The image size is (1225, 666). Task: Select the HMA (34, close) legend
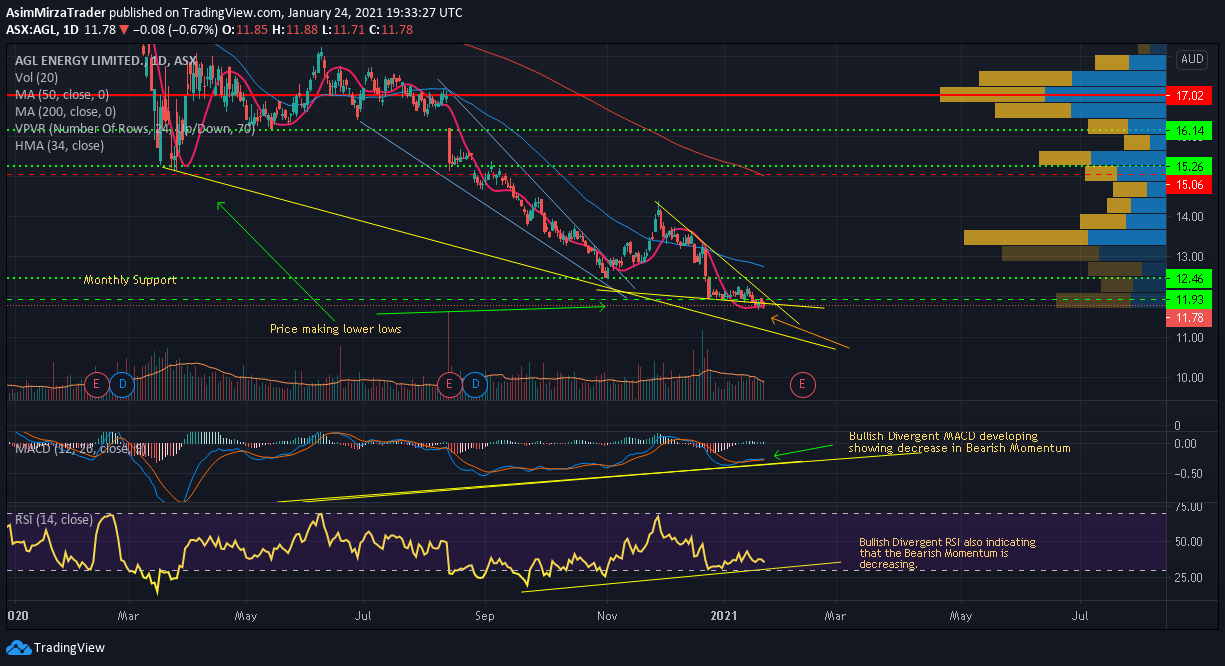60,145
